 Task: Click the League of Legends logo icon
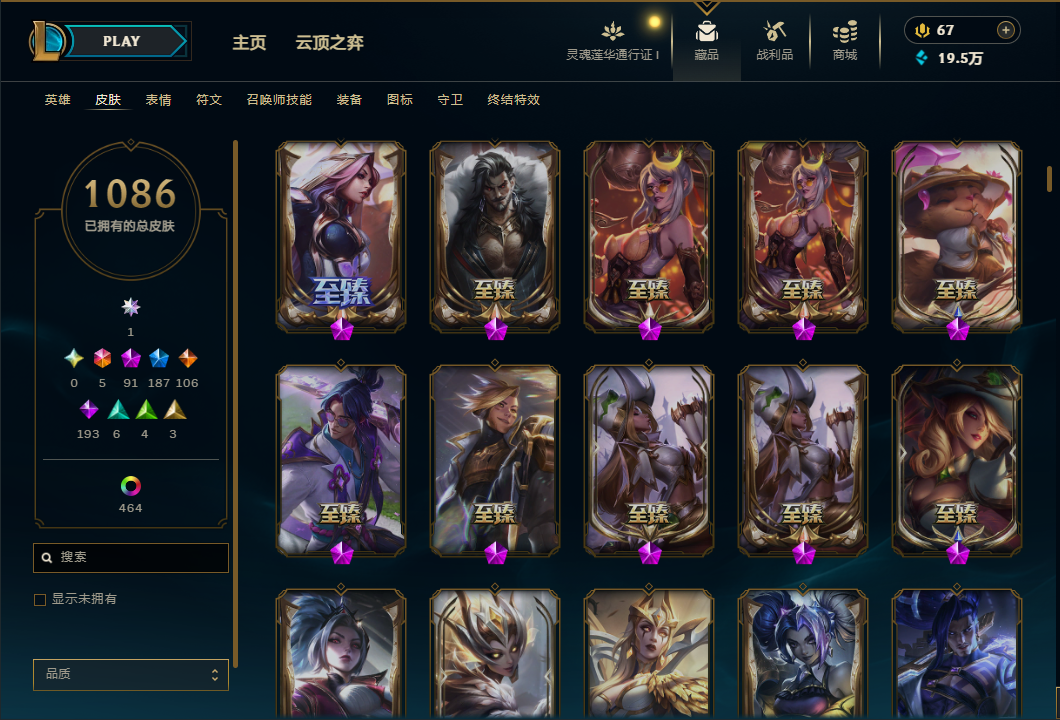(46, 41)
